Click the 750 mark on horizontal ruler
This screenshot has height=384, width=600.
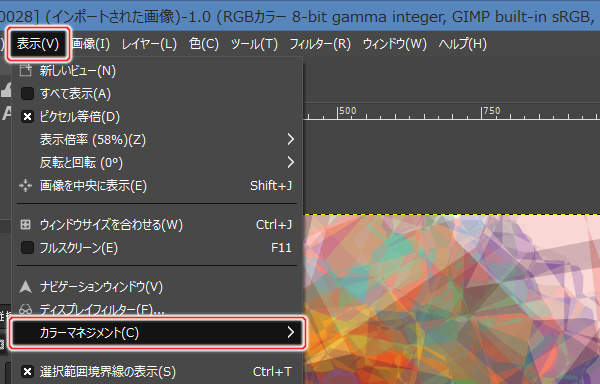[491, 111]
